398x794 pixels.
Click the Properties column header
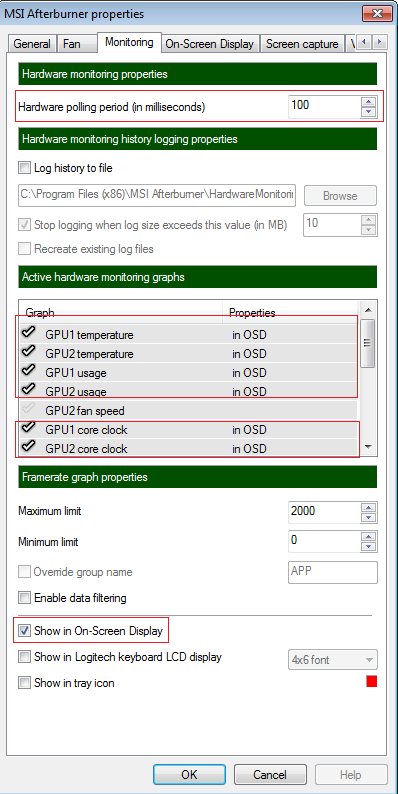pyautogui.click(x=291, y=312)
